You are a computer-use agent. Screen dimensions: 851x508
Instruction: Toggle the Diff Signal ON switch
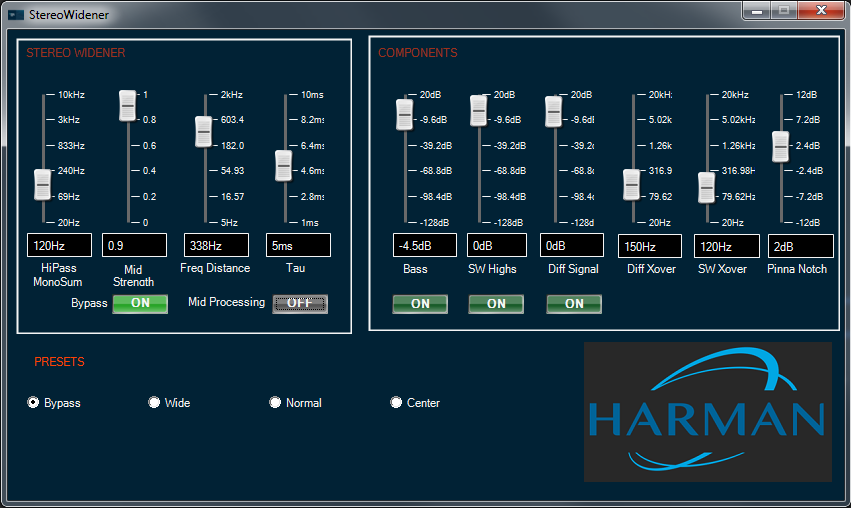click(574, 304)
